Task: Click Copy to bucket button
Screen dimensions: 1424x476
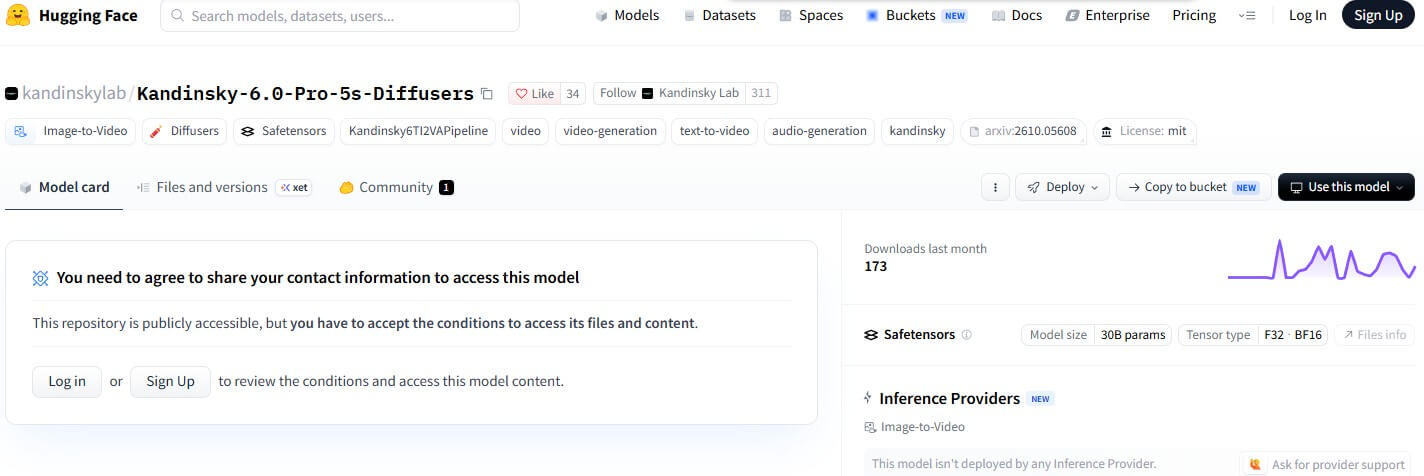Action: pos(1193,187)
